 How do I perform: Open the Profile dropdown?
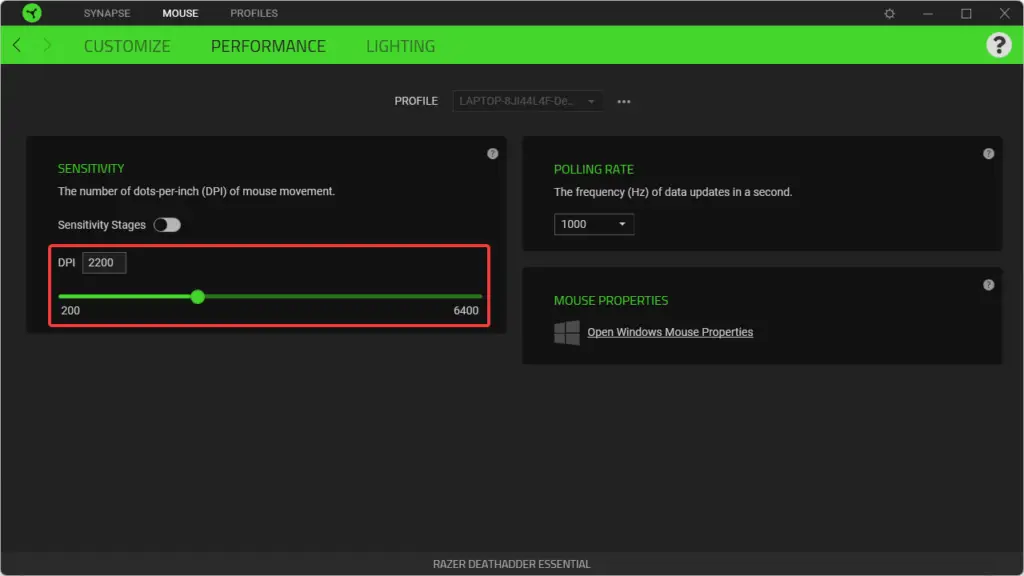527,101
